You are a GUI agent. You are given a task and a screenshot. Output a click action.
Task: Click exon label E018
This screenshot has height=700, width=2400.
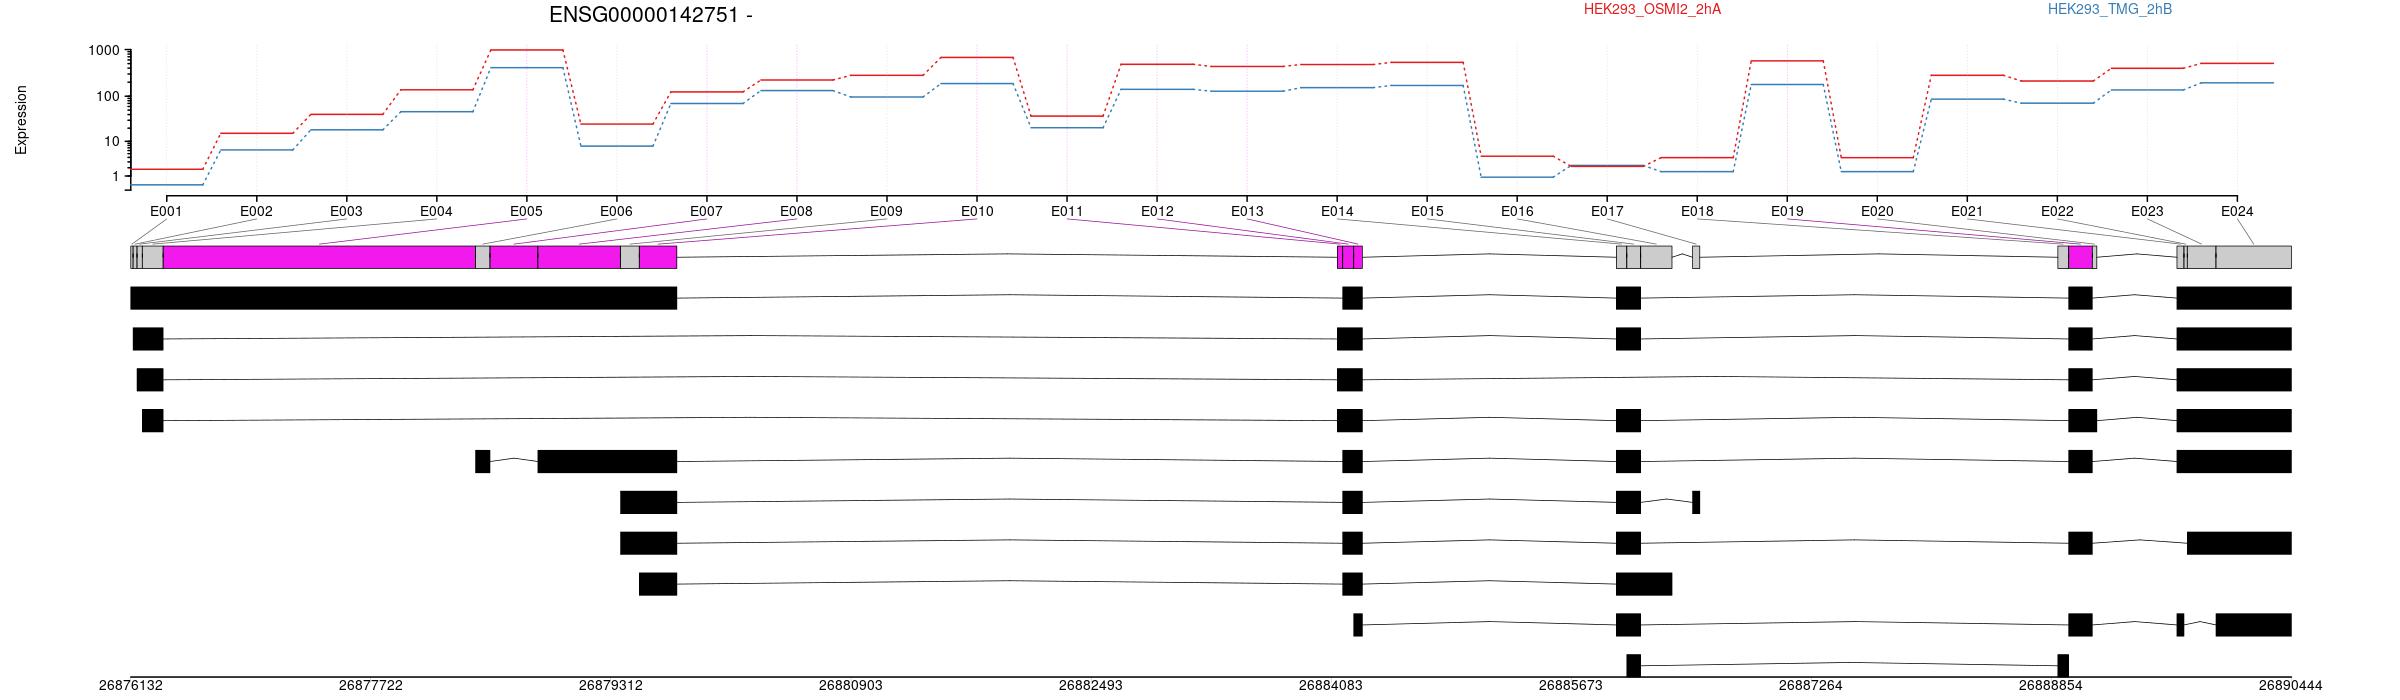coord(1697,211)
